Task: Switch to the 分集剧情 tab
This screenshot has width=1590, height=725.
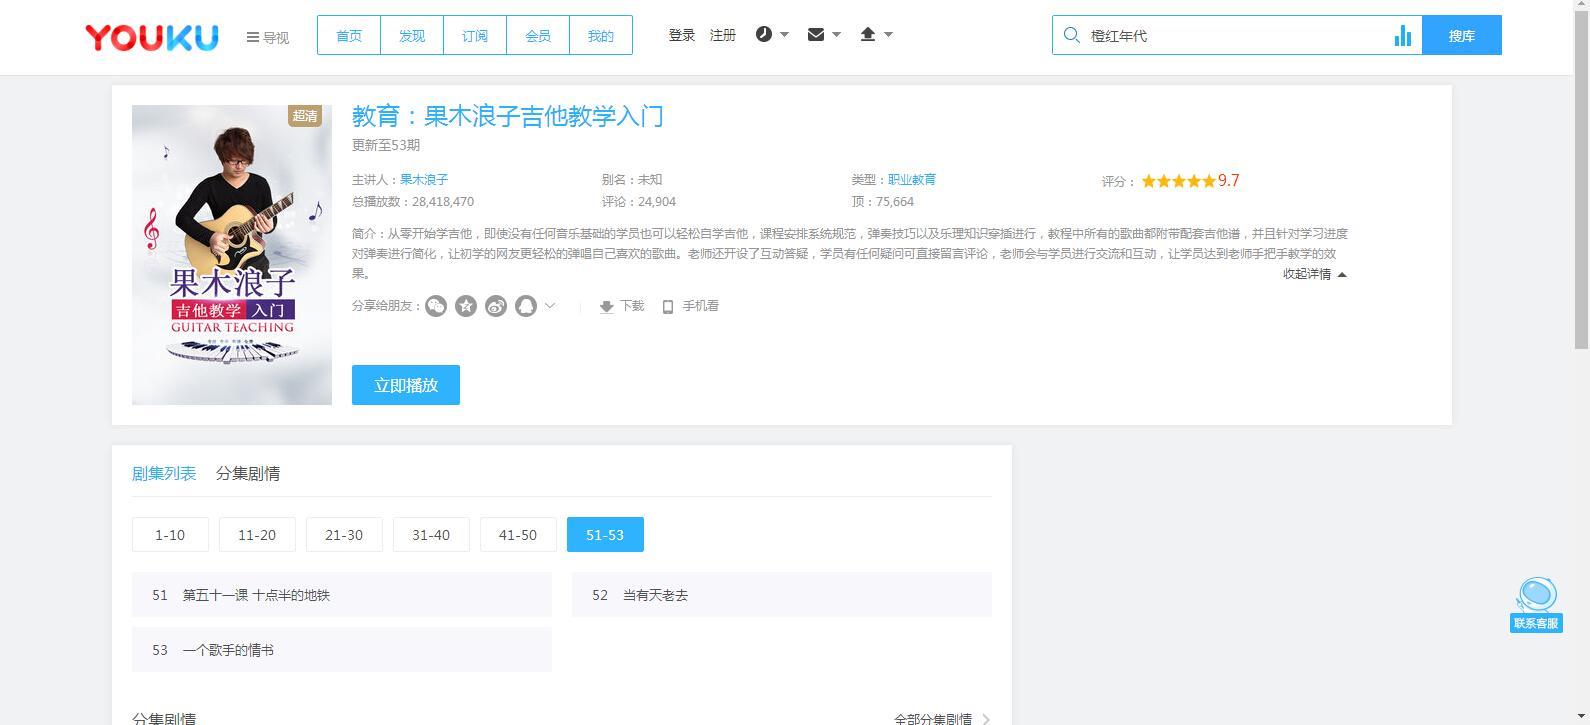Action: tap(248, 474)
